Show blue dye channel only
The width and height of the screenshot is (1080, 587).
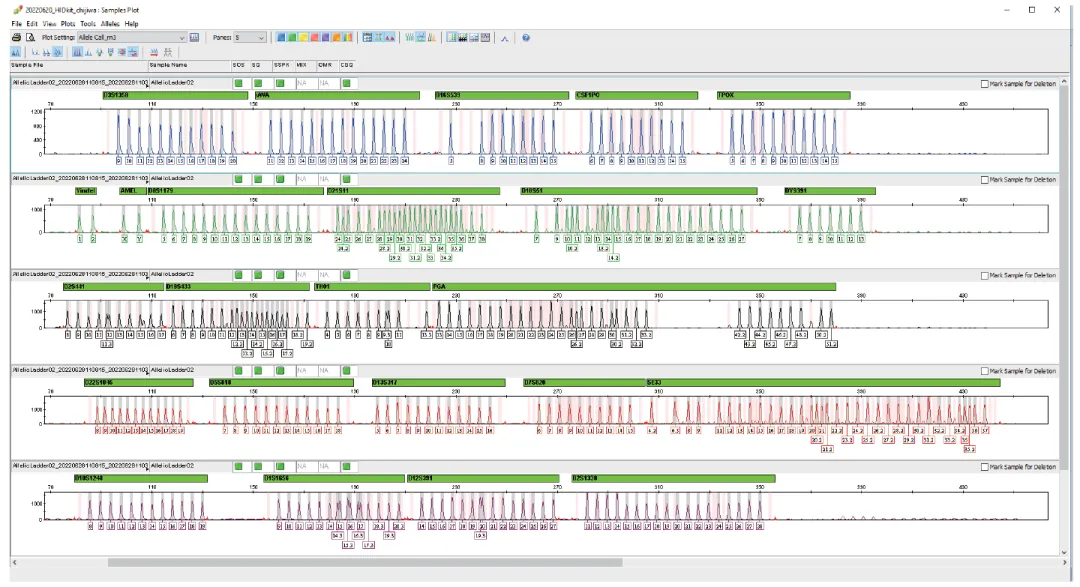[281, 37]
